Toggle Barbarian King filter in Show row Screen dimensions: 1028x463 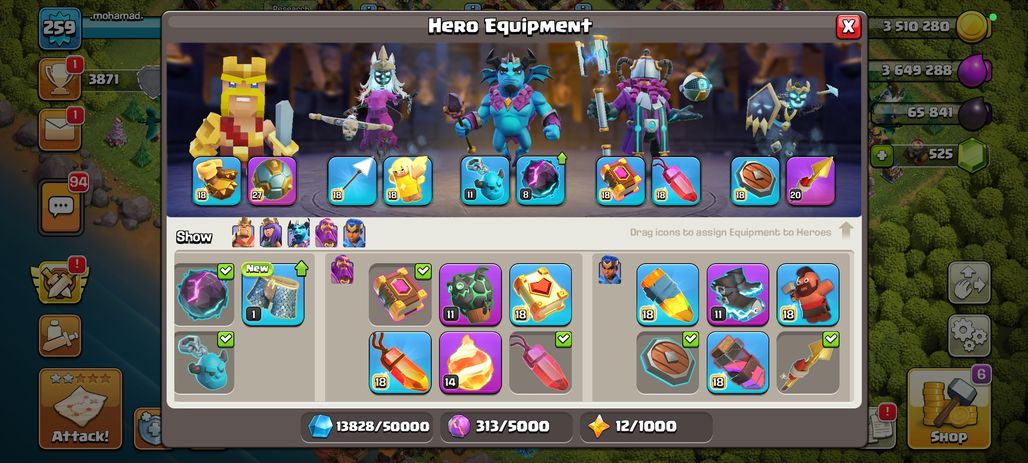pyautogui.click(x=243, y=233)
